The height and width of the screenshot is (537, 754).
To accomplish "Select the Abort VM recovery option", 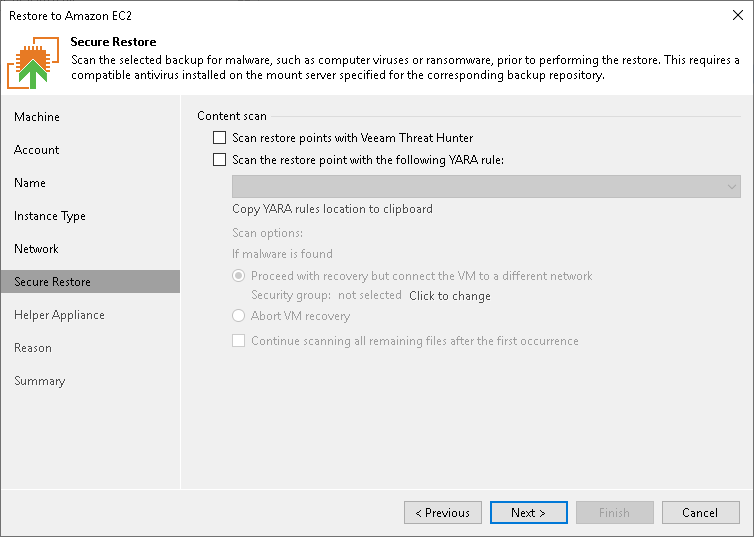I will [239, 315].
